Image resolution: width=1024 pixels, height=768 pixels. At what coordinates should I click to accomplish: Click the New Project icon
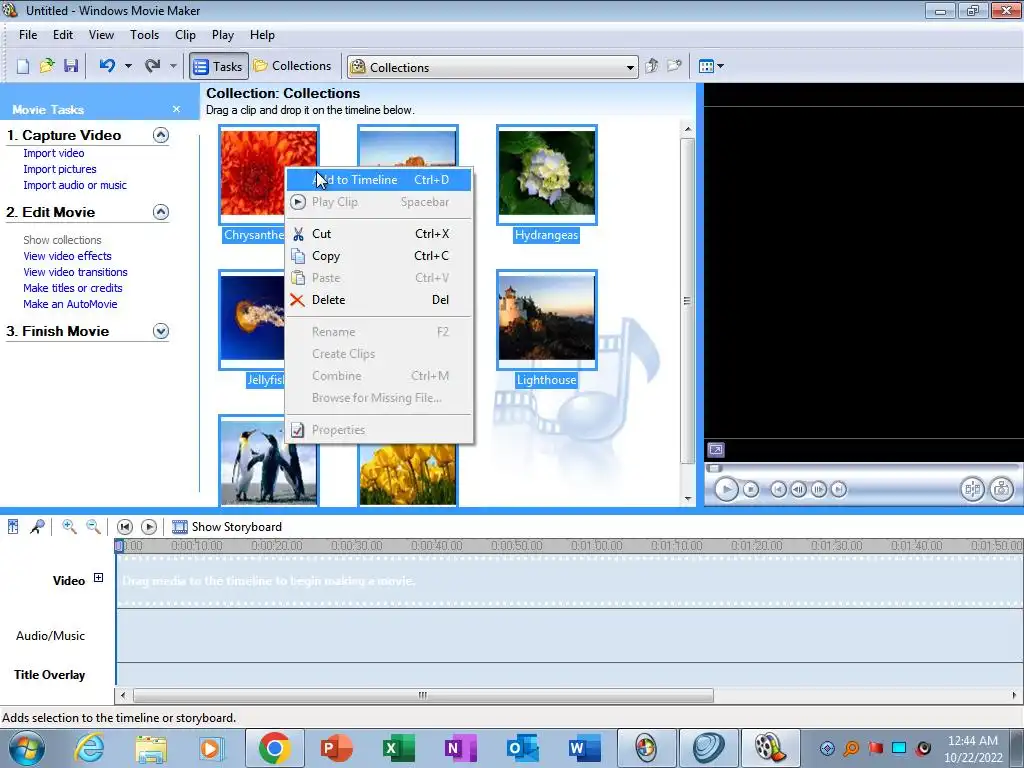click(23, 66)
